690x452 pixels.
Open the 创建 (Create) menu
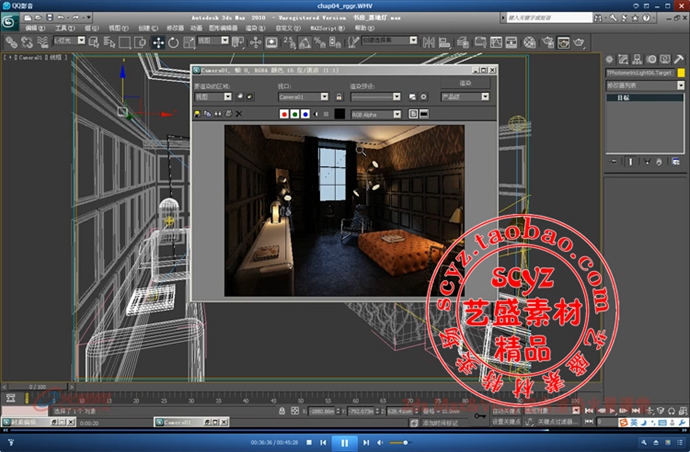(148, 28)
